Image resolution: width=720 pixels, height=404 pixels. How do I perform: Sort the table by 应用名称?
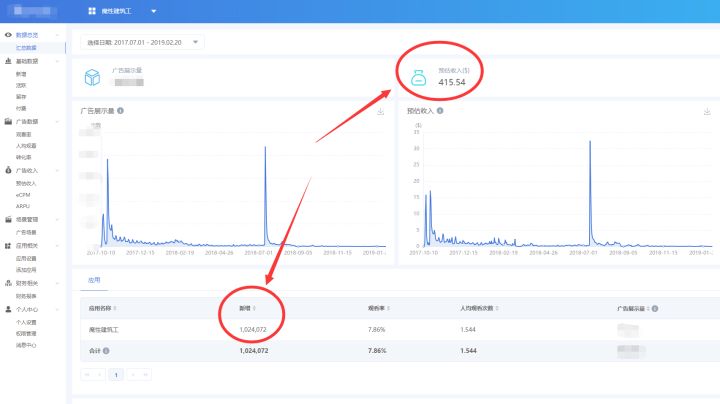[x=115, y=309]
